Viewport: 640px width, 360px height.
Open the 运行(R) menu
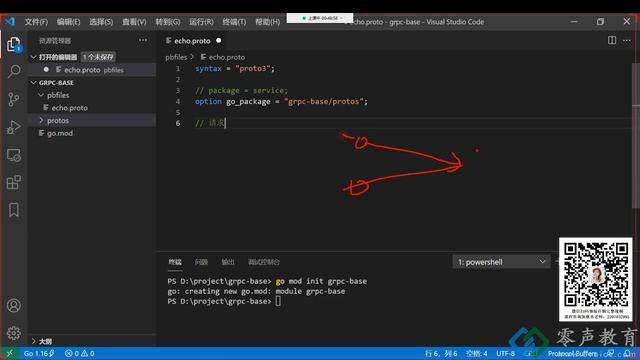pyautogui.click(x=201, y=22)
